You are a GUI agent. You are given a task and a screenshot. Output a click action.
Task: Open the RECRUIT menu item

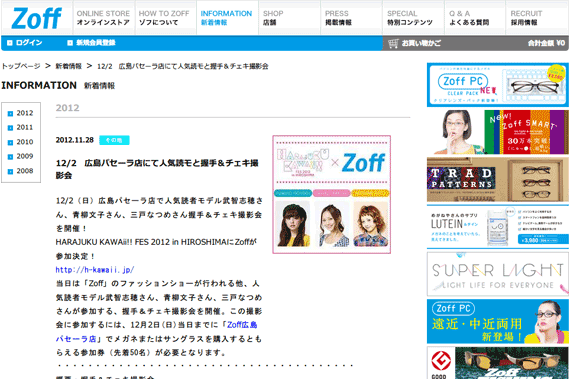537,18
